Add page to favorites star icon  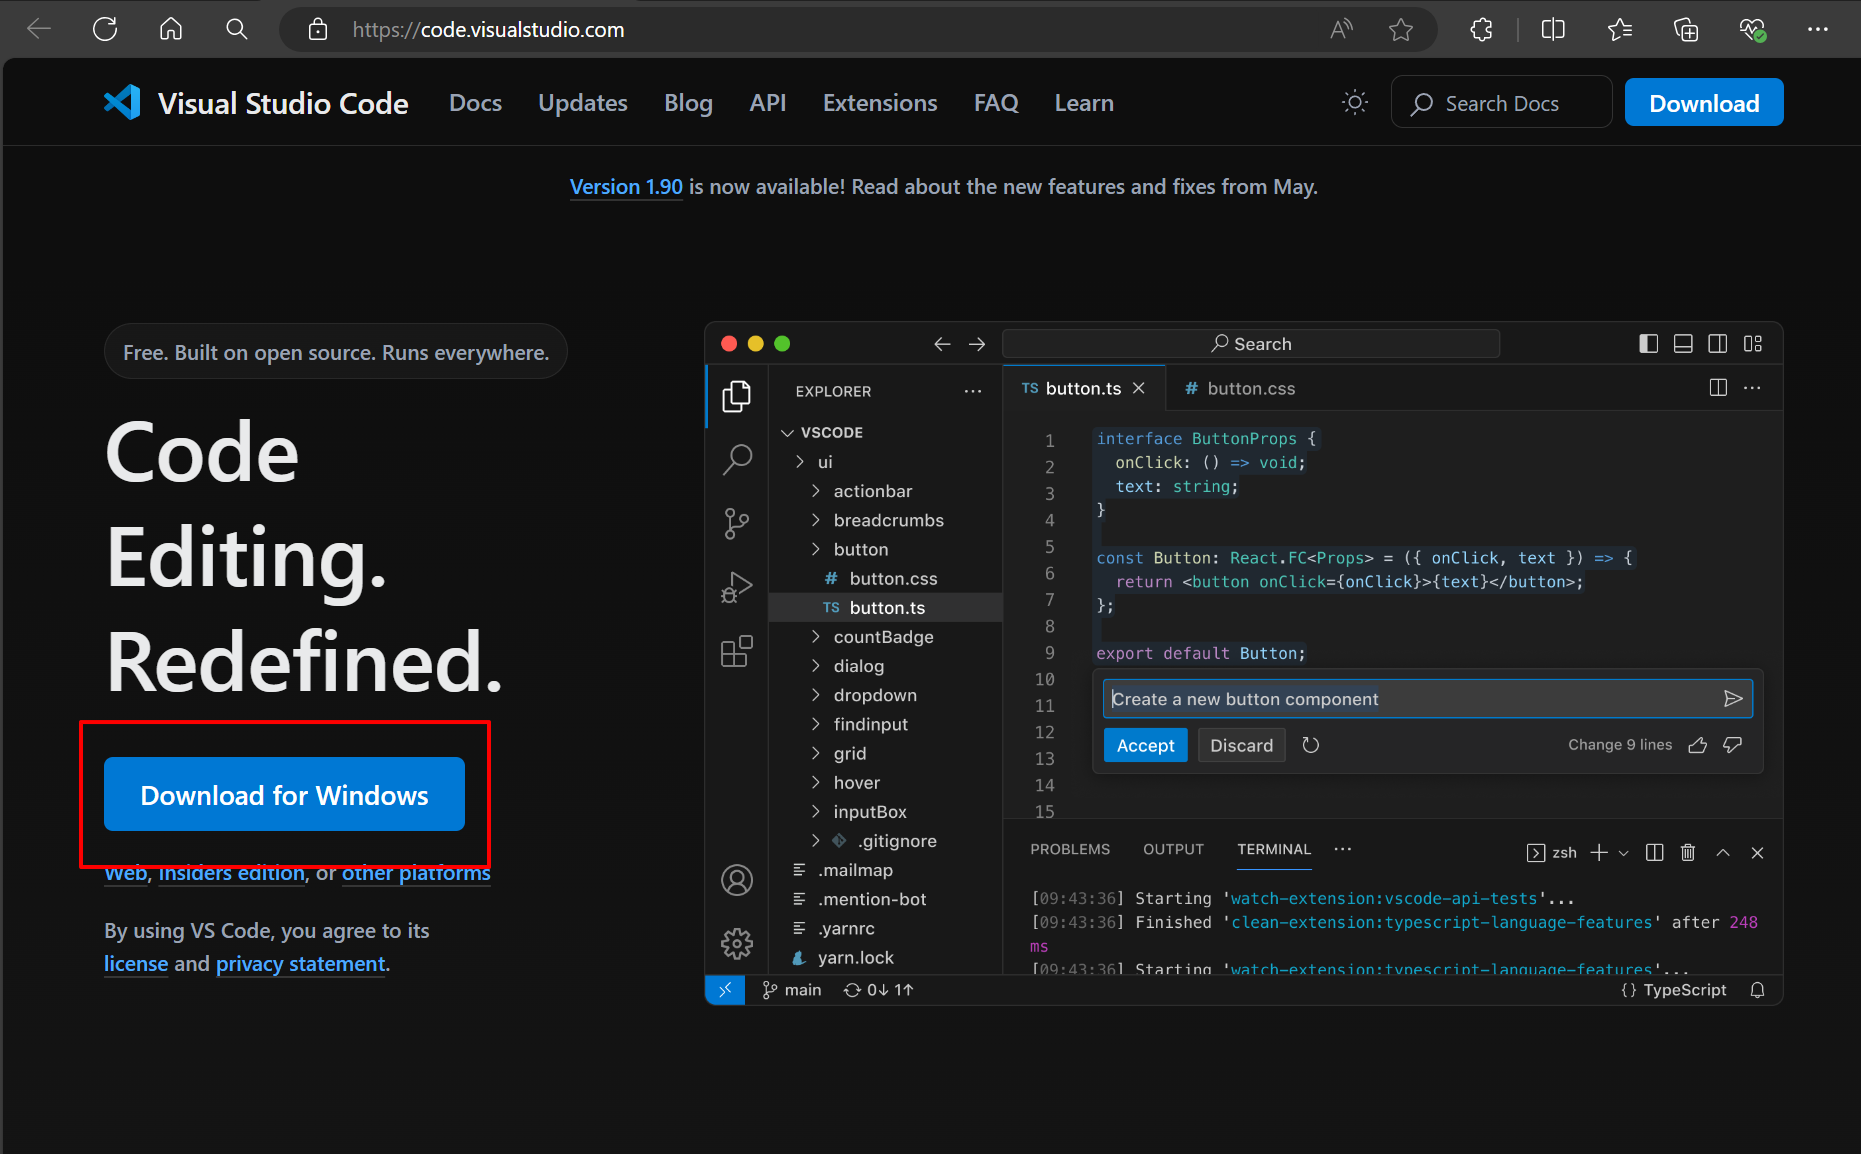[1401, 30]
